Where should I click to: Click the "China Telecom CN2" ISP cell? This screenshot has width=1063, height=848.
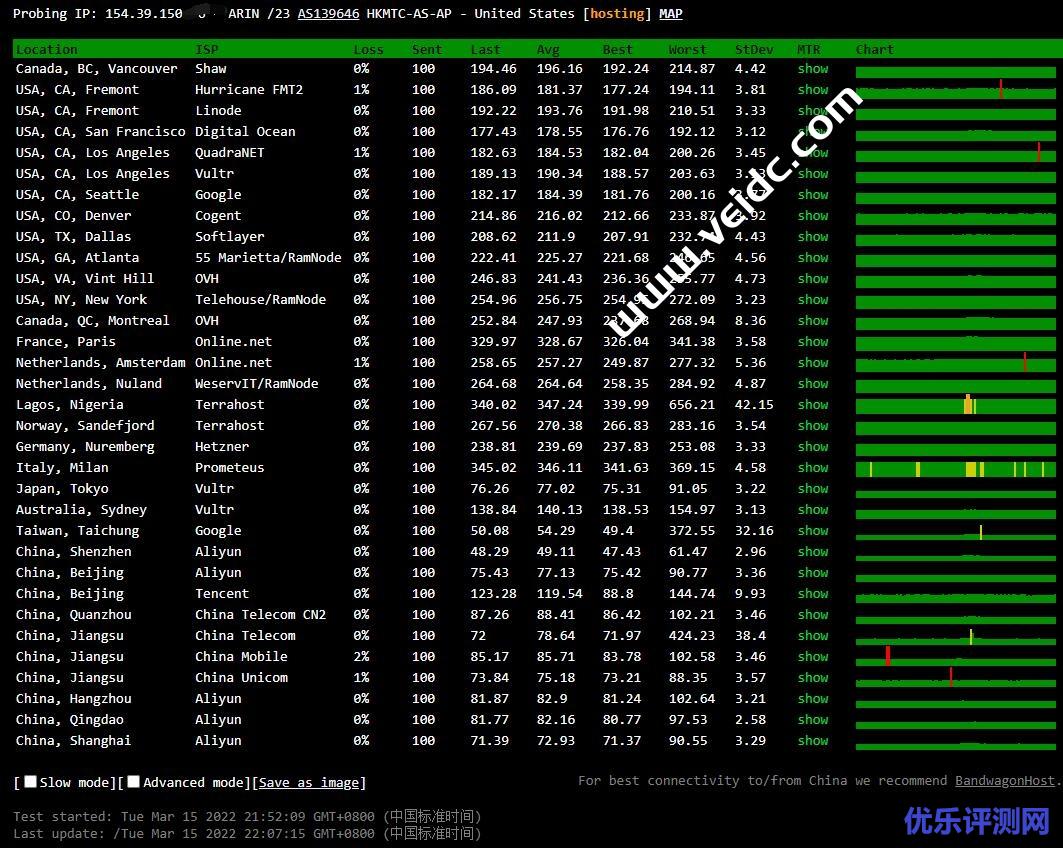pyautogui.click(x=260, y=615)
